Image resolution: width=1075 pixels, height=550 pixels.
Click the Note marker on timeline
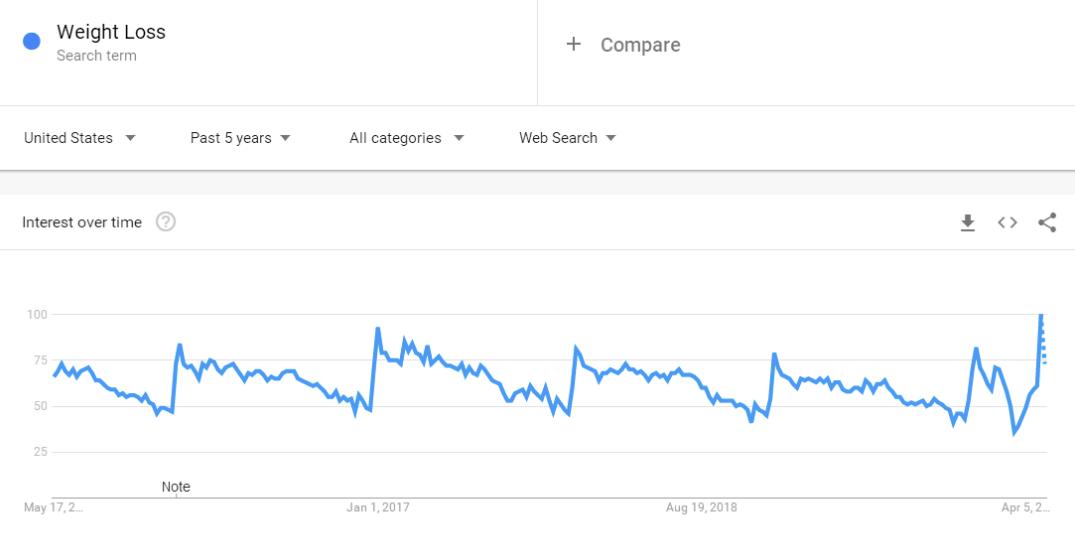tap(176, 487)
